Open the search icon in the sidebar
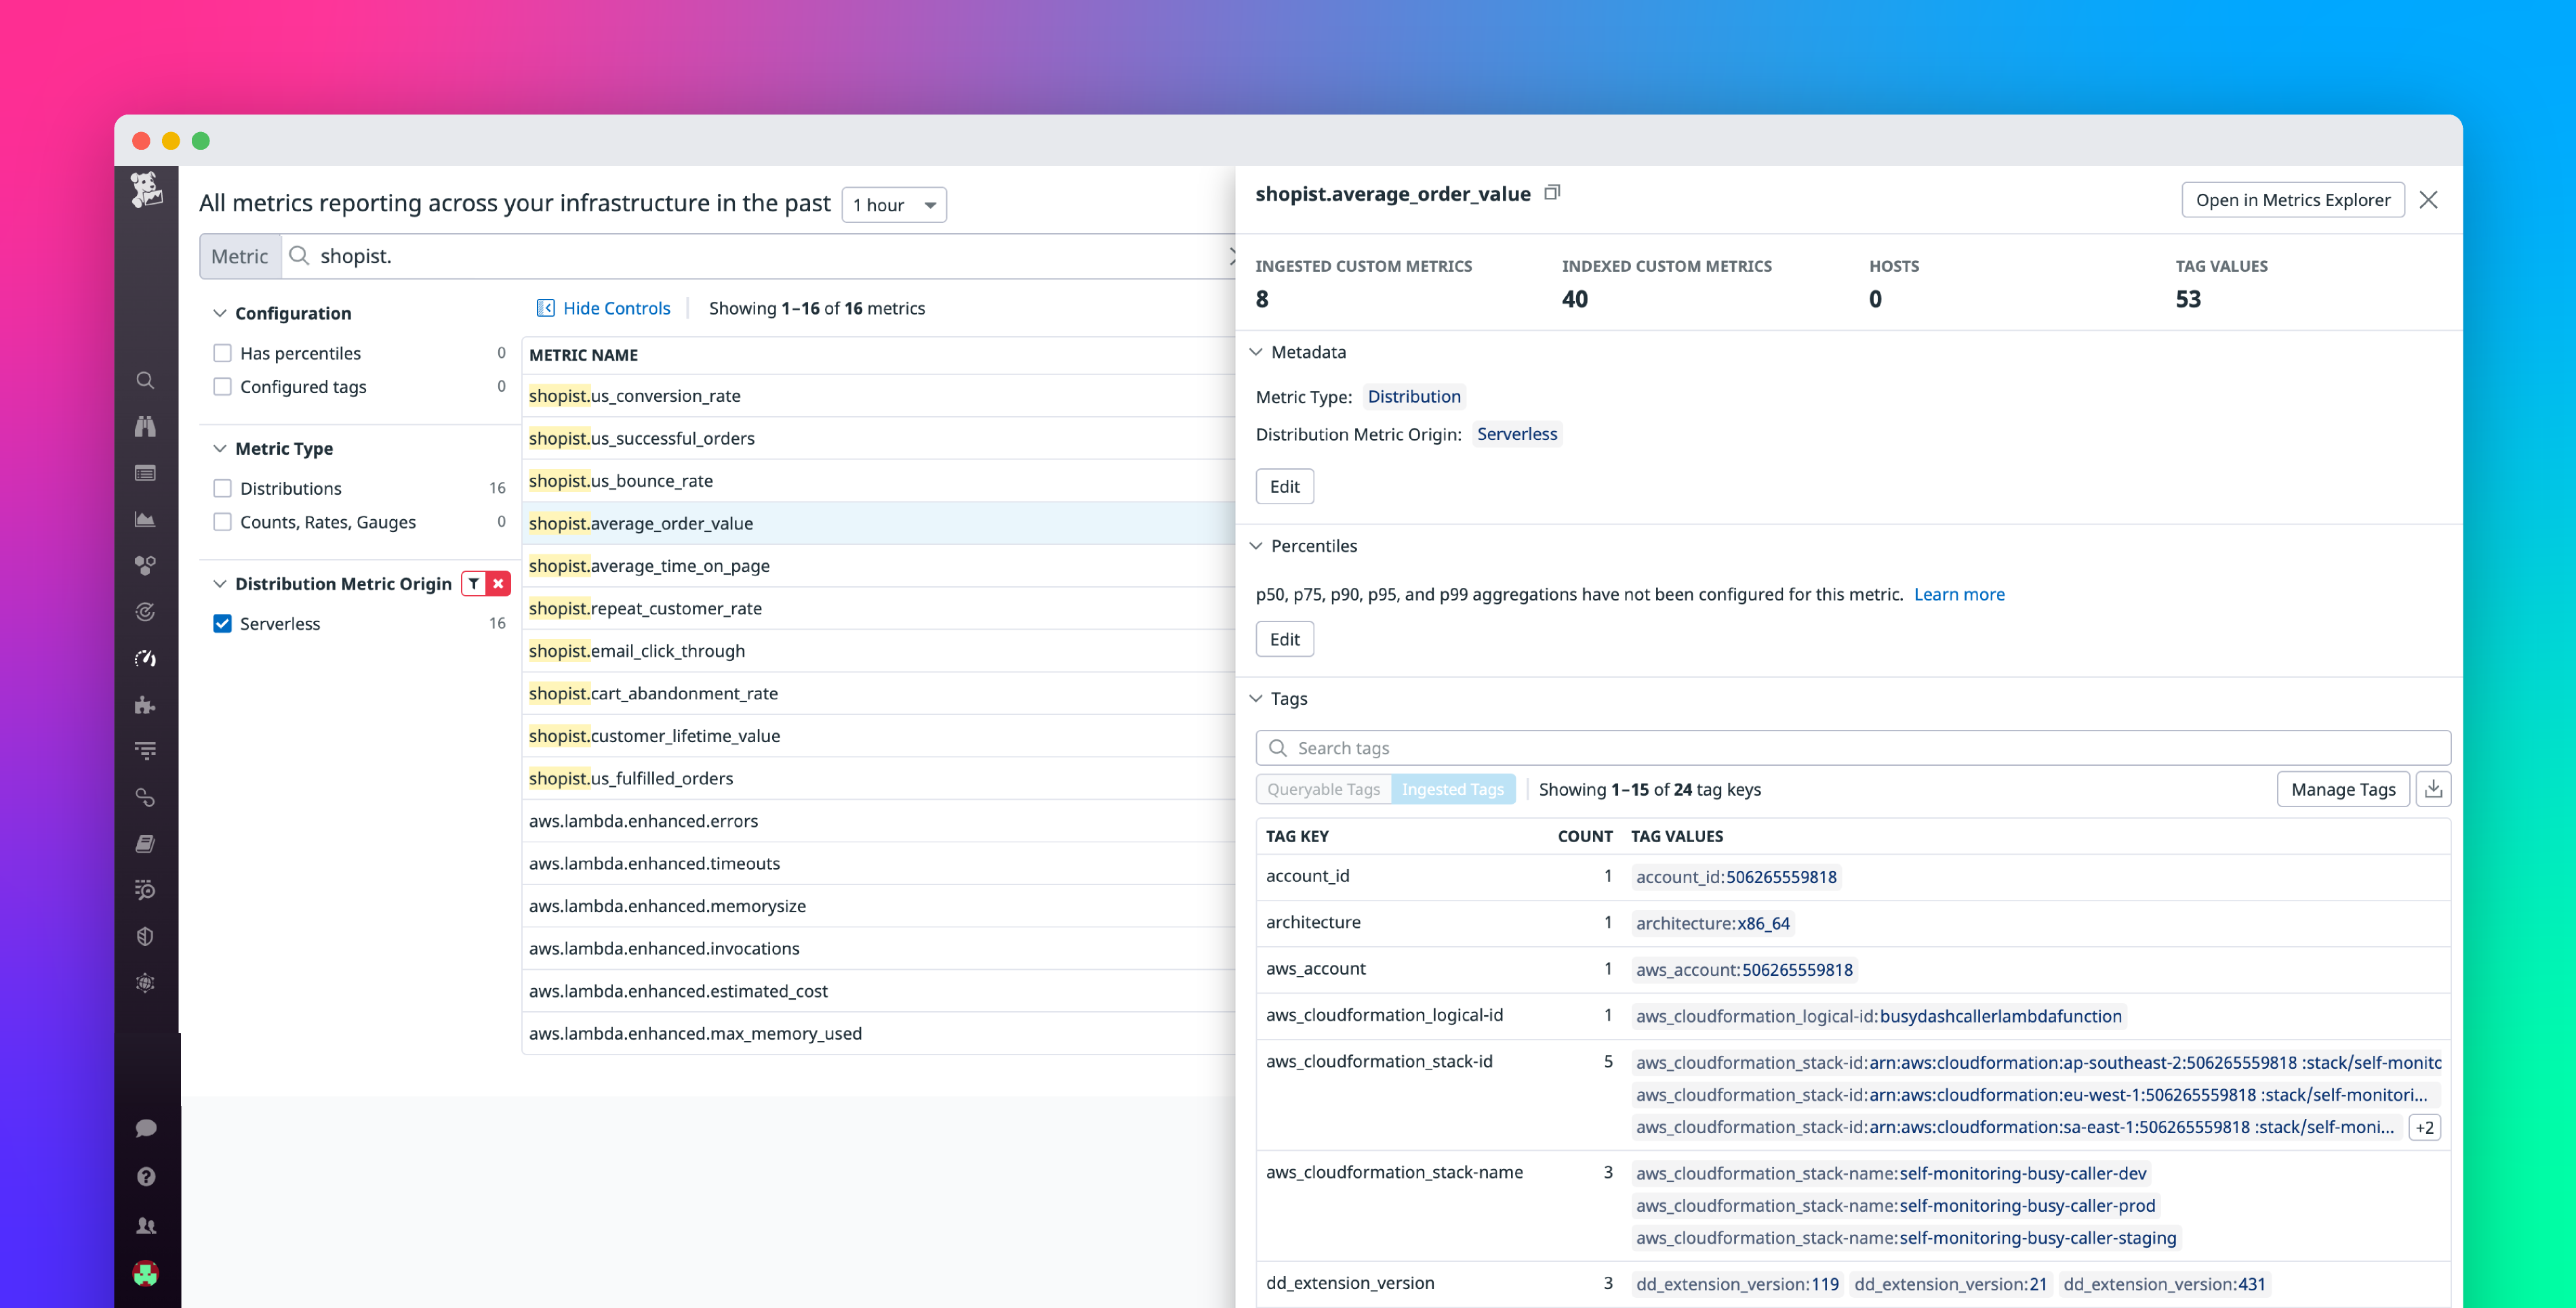The image size is (2576, 1308). click(146, 380)
